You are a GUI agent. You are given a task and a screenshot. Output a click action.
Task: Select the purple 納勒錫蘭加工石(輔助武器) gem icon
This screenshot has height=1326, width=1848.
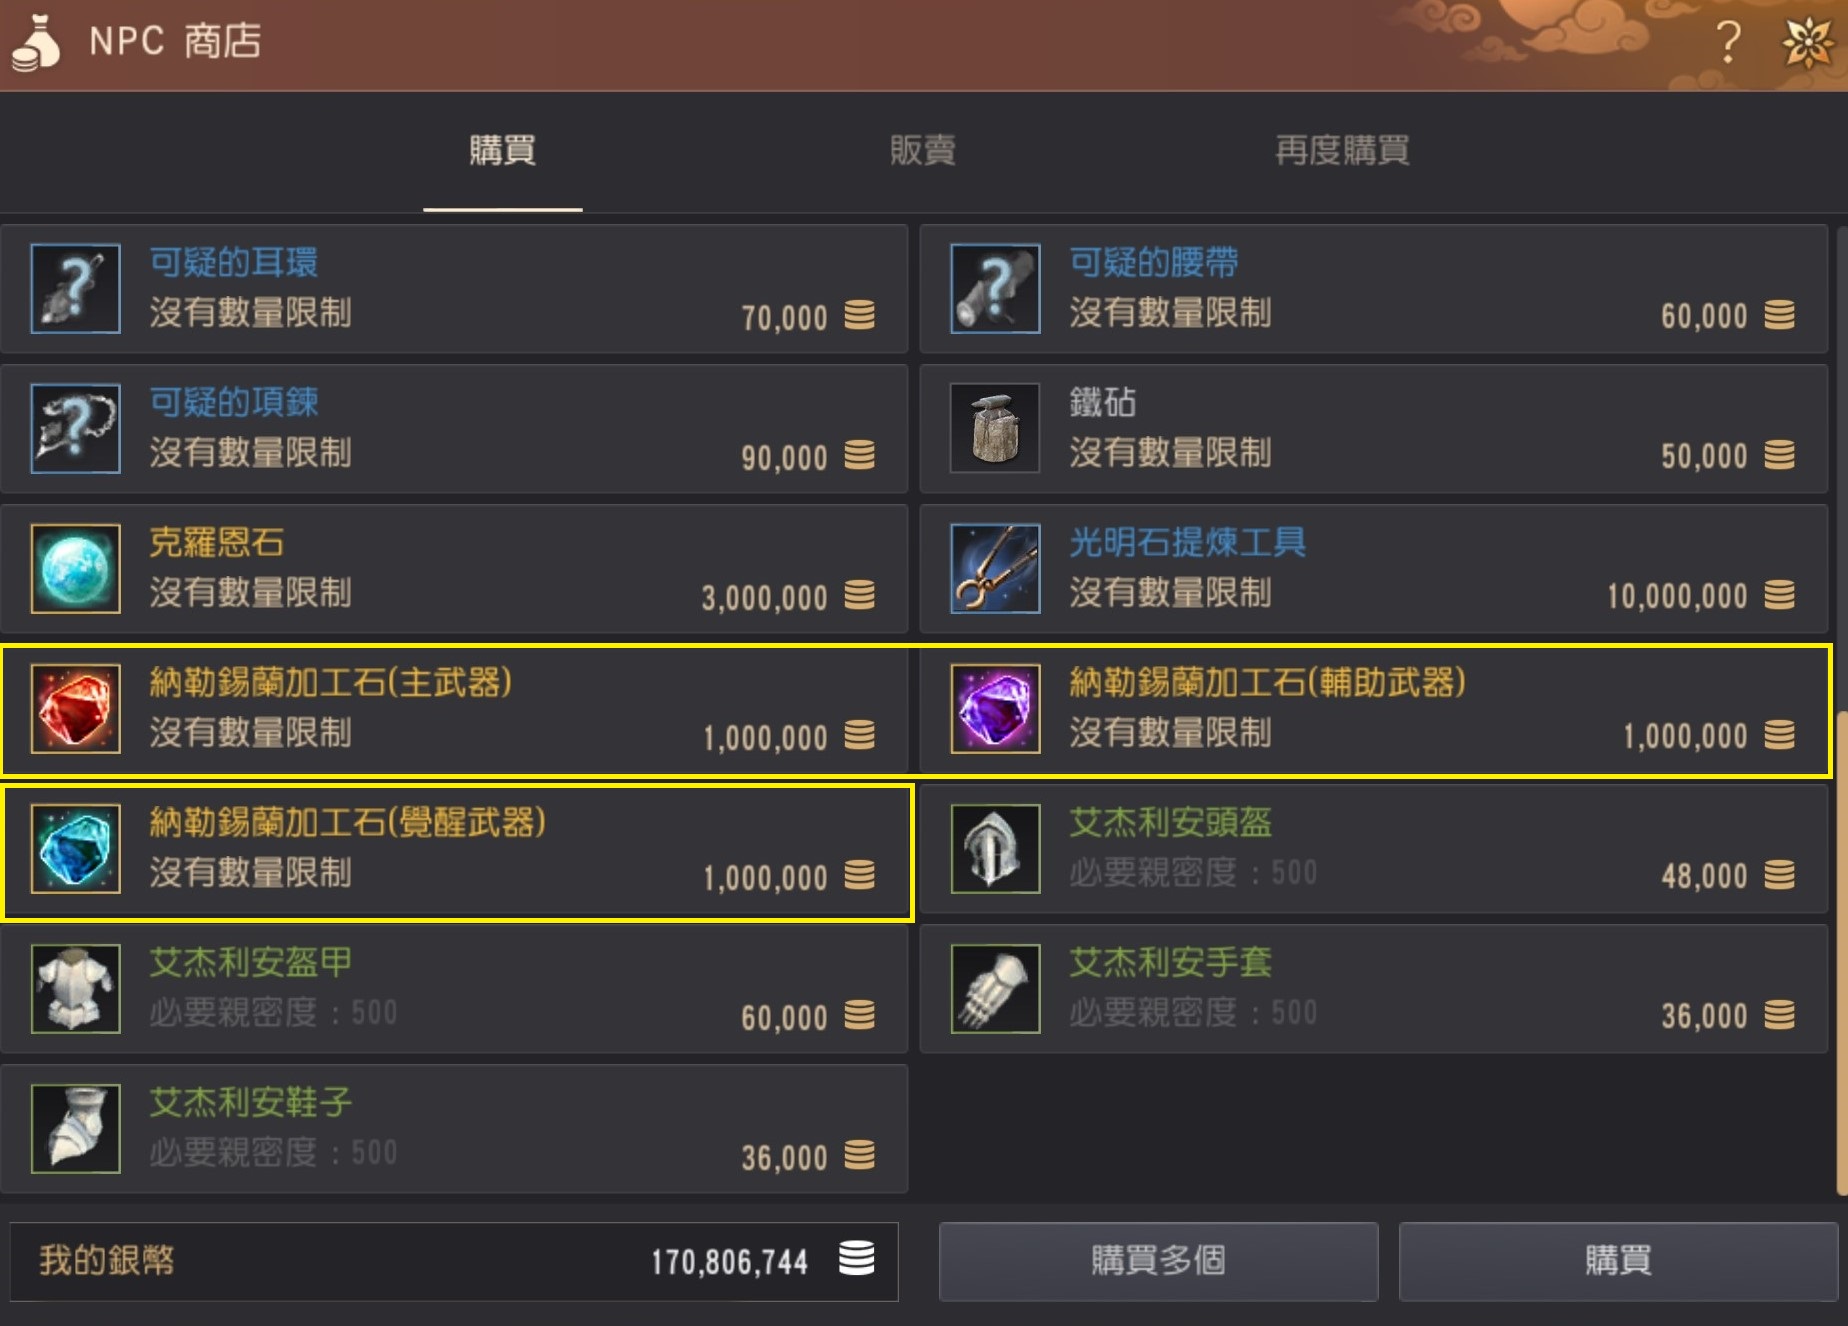tap(995, 709)
